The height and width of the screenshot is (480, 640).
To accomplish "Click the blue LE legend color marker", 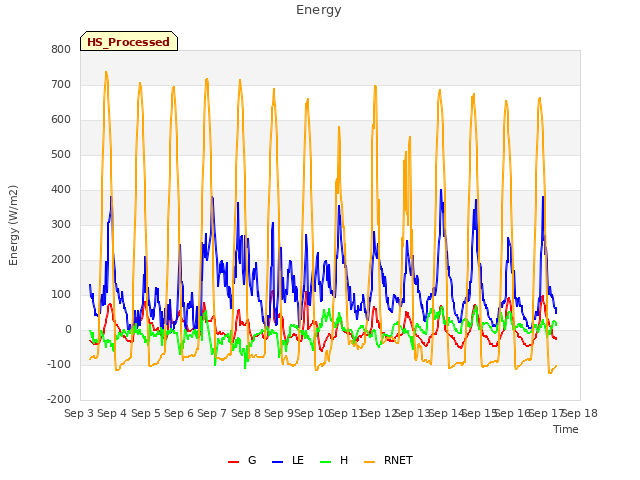I will point(278,462).
